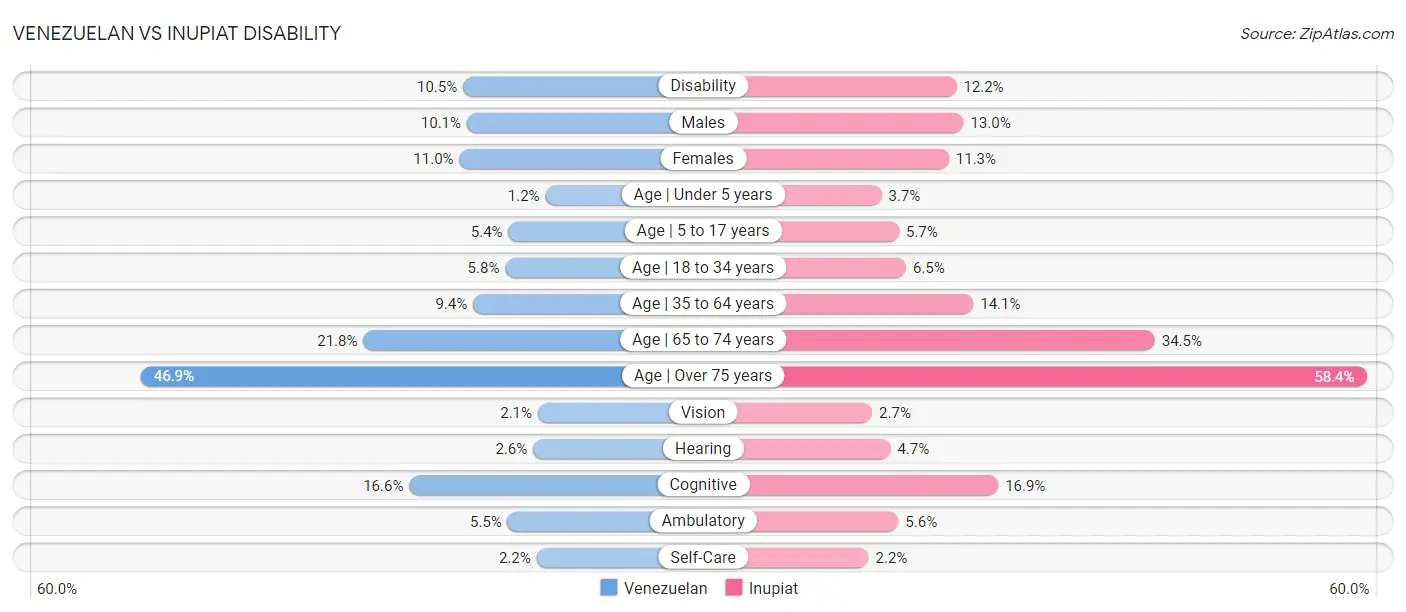Click the Age | Under 5 years label
Screen dimensions: 1406x612
pyautogui.click(x=703, y=195)
